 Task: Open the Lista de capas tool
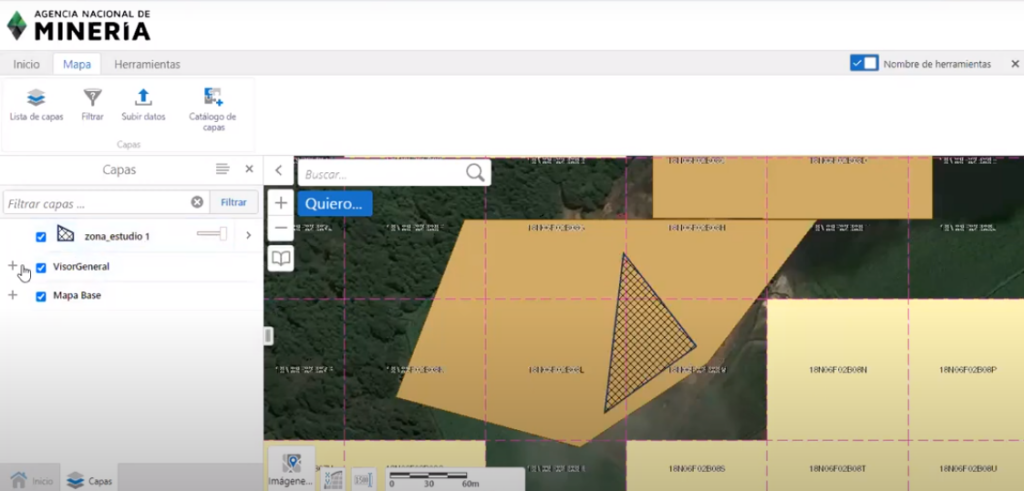[36, 105]
